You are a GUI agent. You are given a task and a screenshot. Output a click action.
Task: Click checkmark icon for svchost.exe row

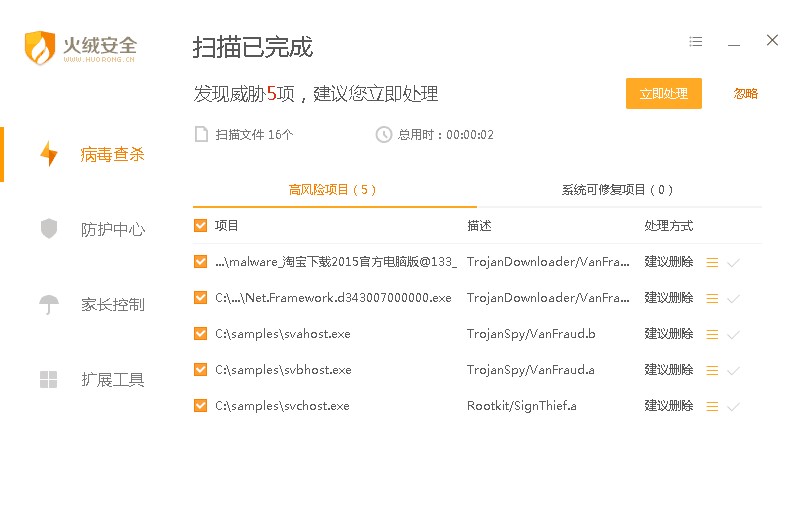(x=733, y=407)
